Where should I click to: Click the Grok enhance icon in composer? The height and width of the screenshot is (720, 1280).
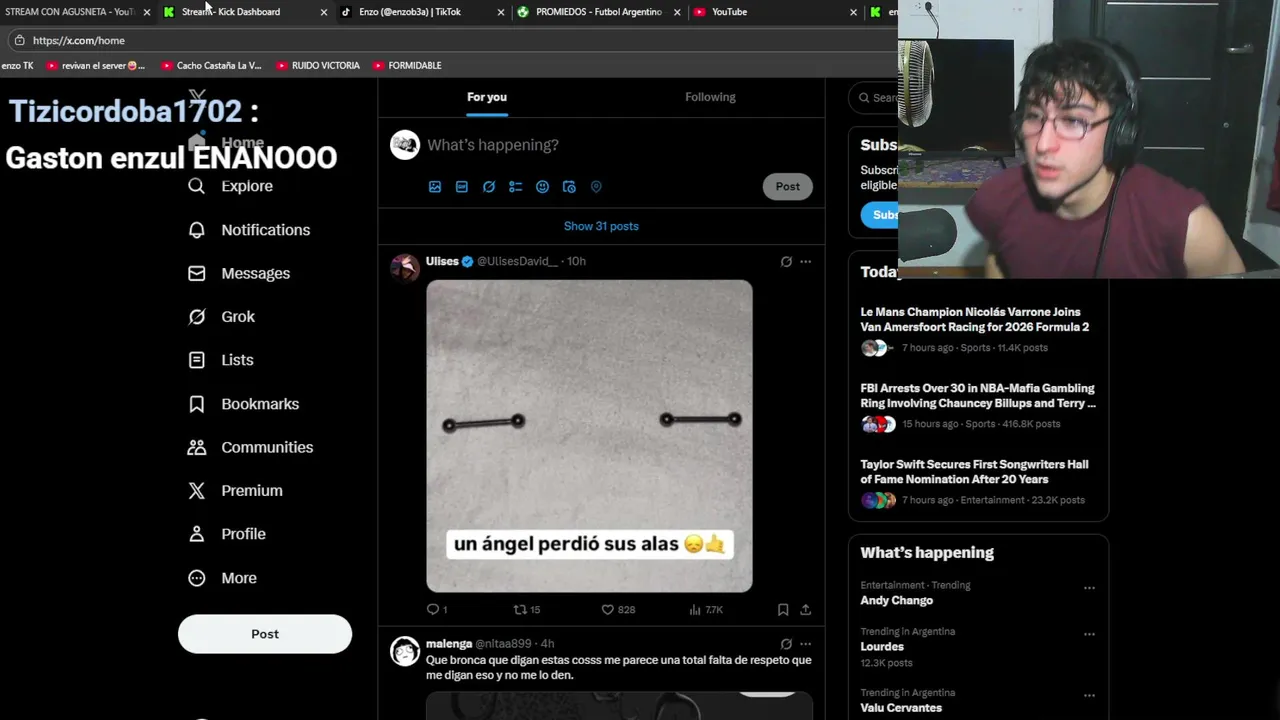tap(489, 187)
